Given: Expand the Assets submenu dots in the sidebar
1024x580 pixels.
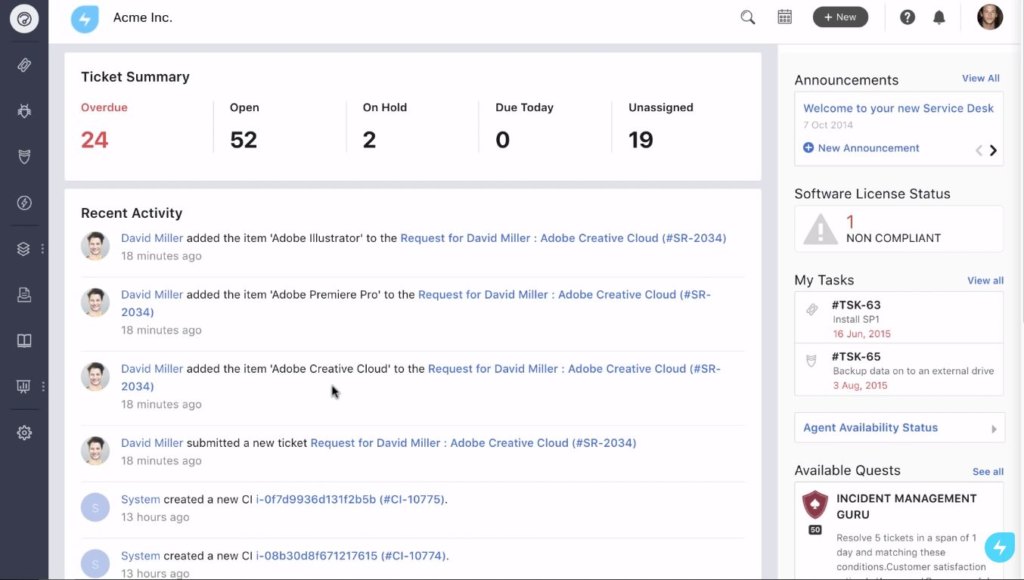Looking at the screenshot, I should 42,249.
